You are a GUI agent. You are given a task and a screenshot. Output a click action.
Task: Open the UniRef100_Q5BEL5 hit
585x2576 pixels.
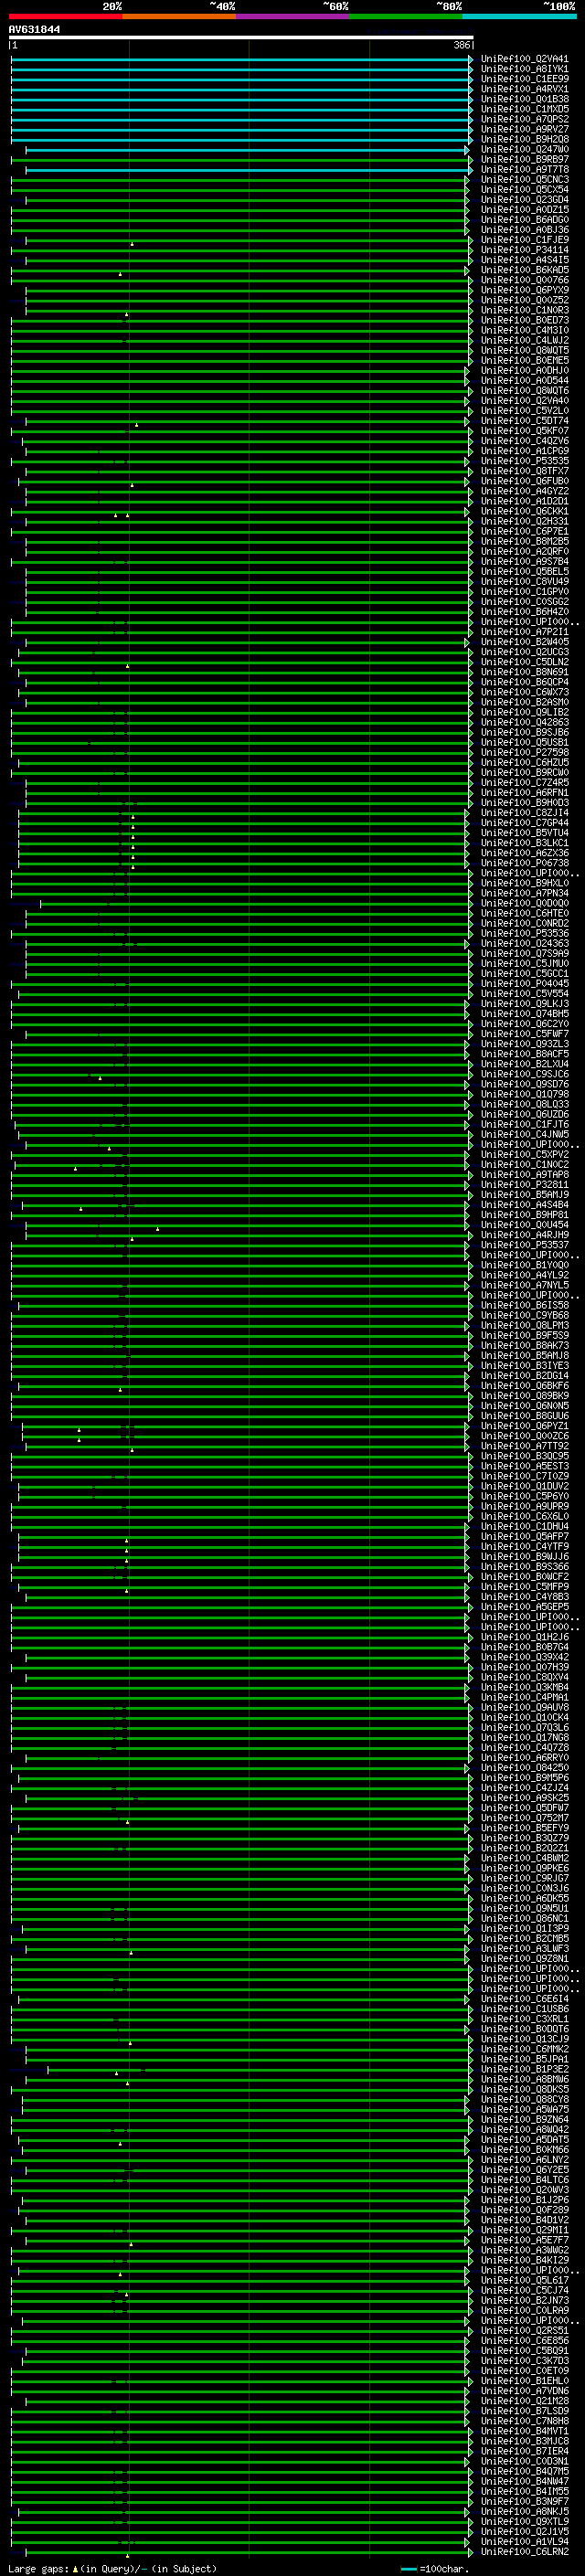click(x=524, y=571)
